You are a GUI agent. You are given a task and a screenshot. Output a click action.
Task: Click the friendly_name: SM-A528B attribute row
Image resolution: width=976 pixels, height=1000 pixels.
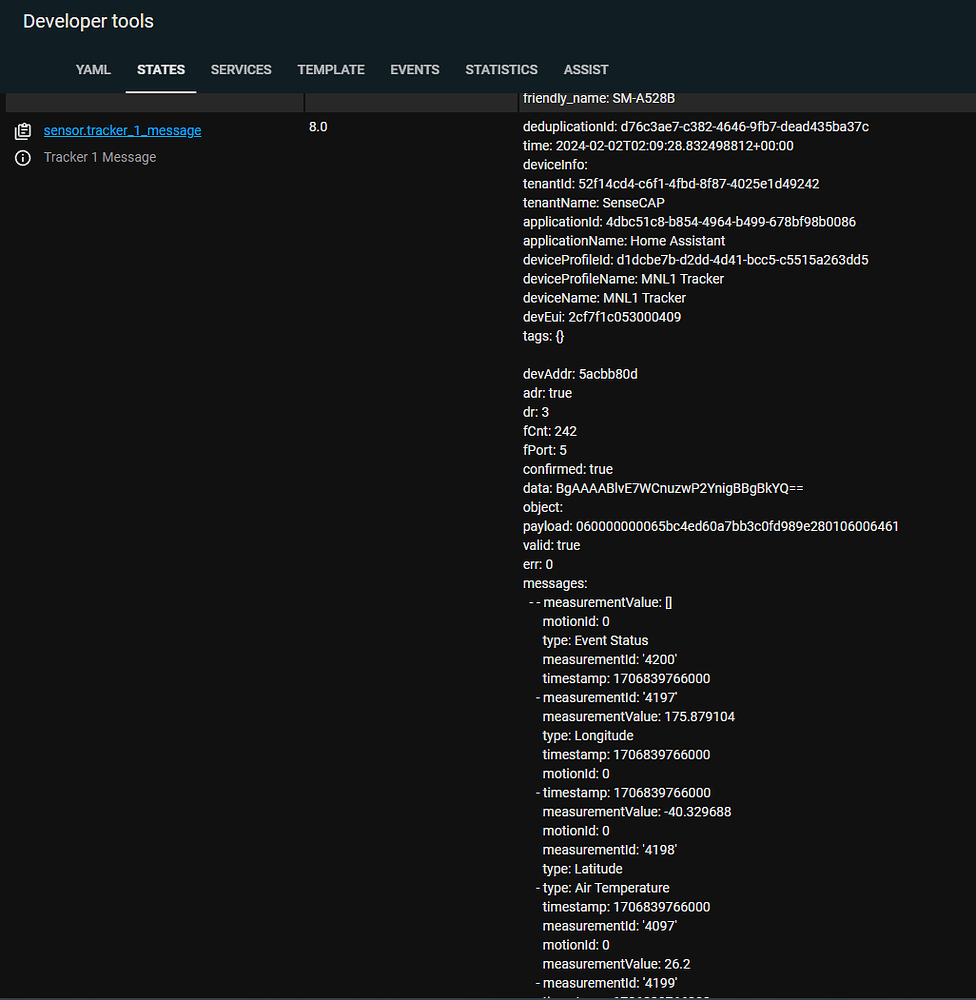(x=599, y=98)
